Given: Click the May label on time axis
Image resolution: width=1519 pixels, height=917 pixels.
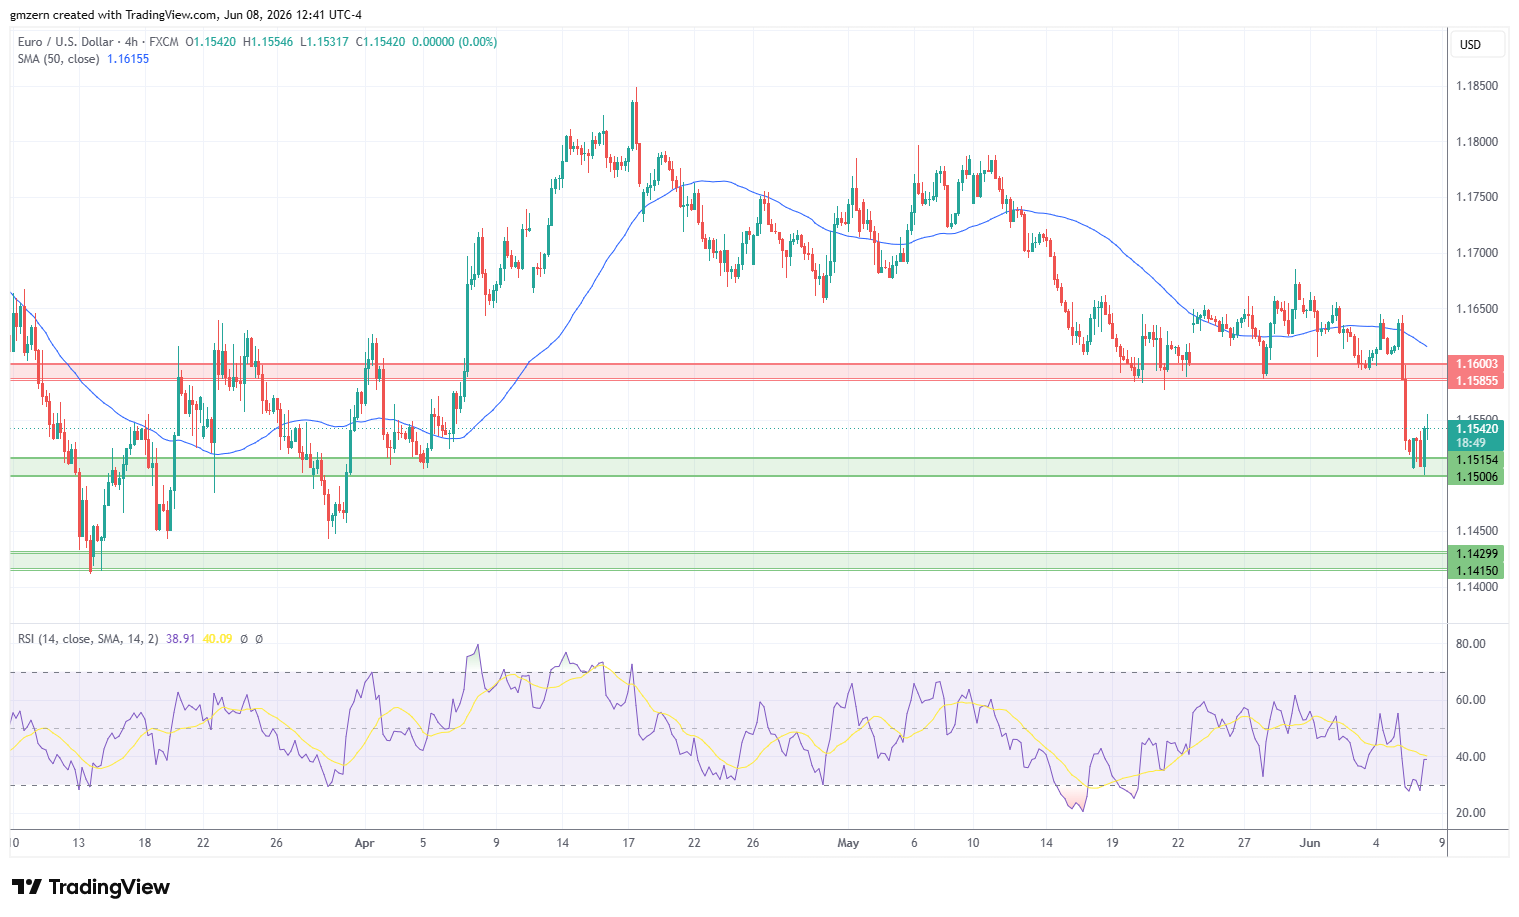Looking at the screenshot, I should coord(848,843).
